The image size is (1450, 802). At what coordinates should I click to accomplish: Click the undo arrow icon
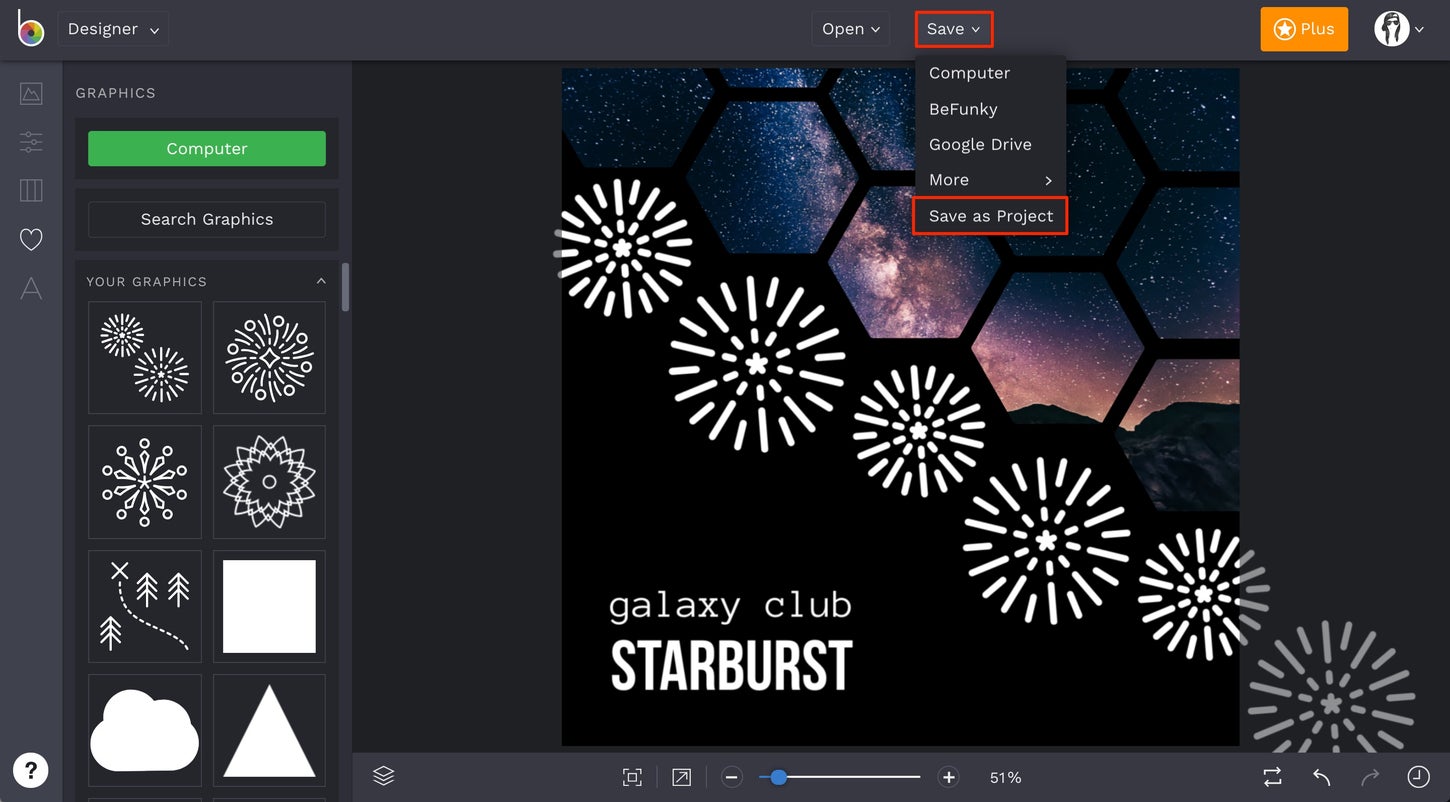[x=1321, y=777]
